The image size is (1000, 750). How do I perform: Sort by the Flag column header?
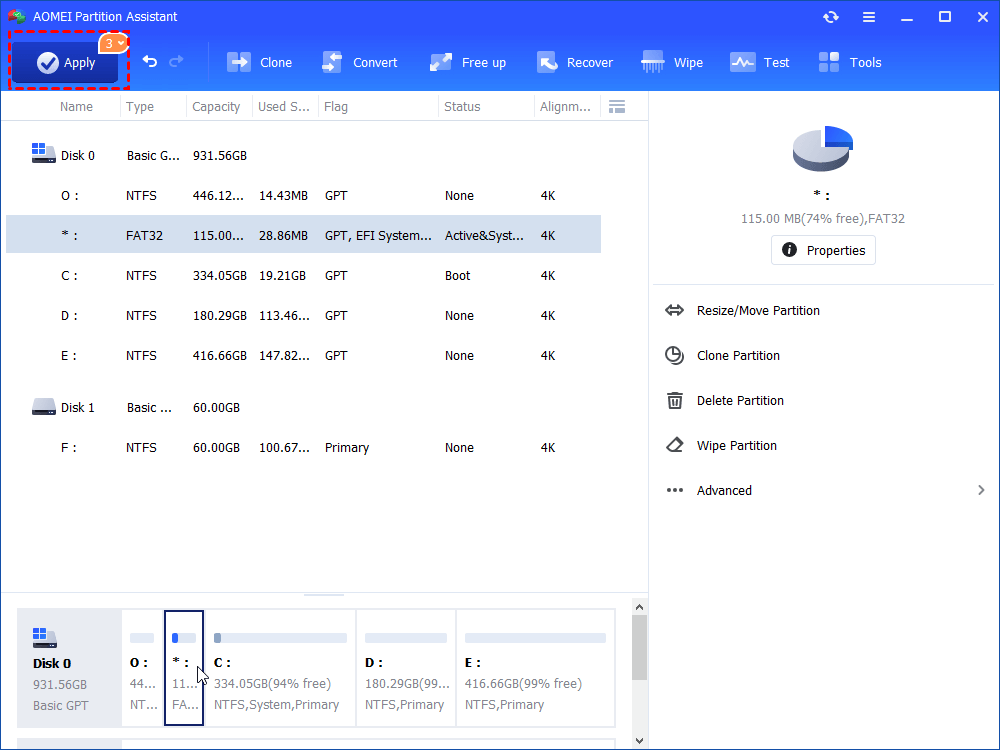(335, 107)
